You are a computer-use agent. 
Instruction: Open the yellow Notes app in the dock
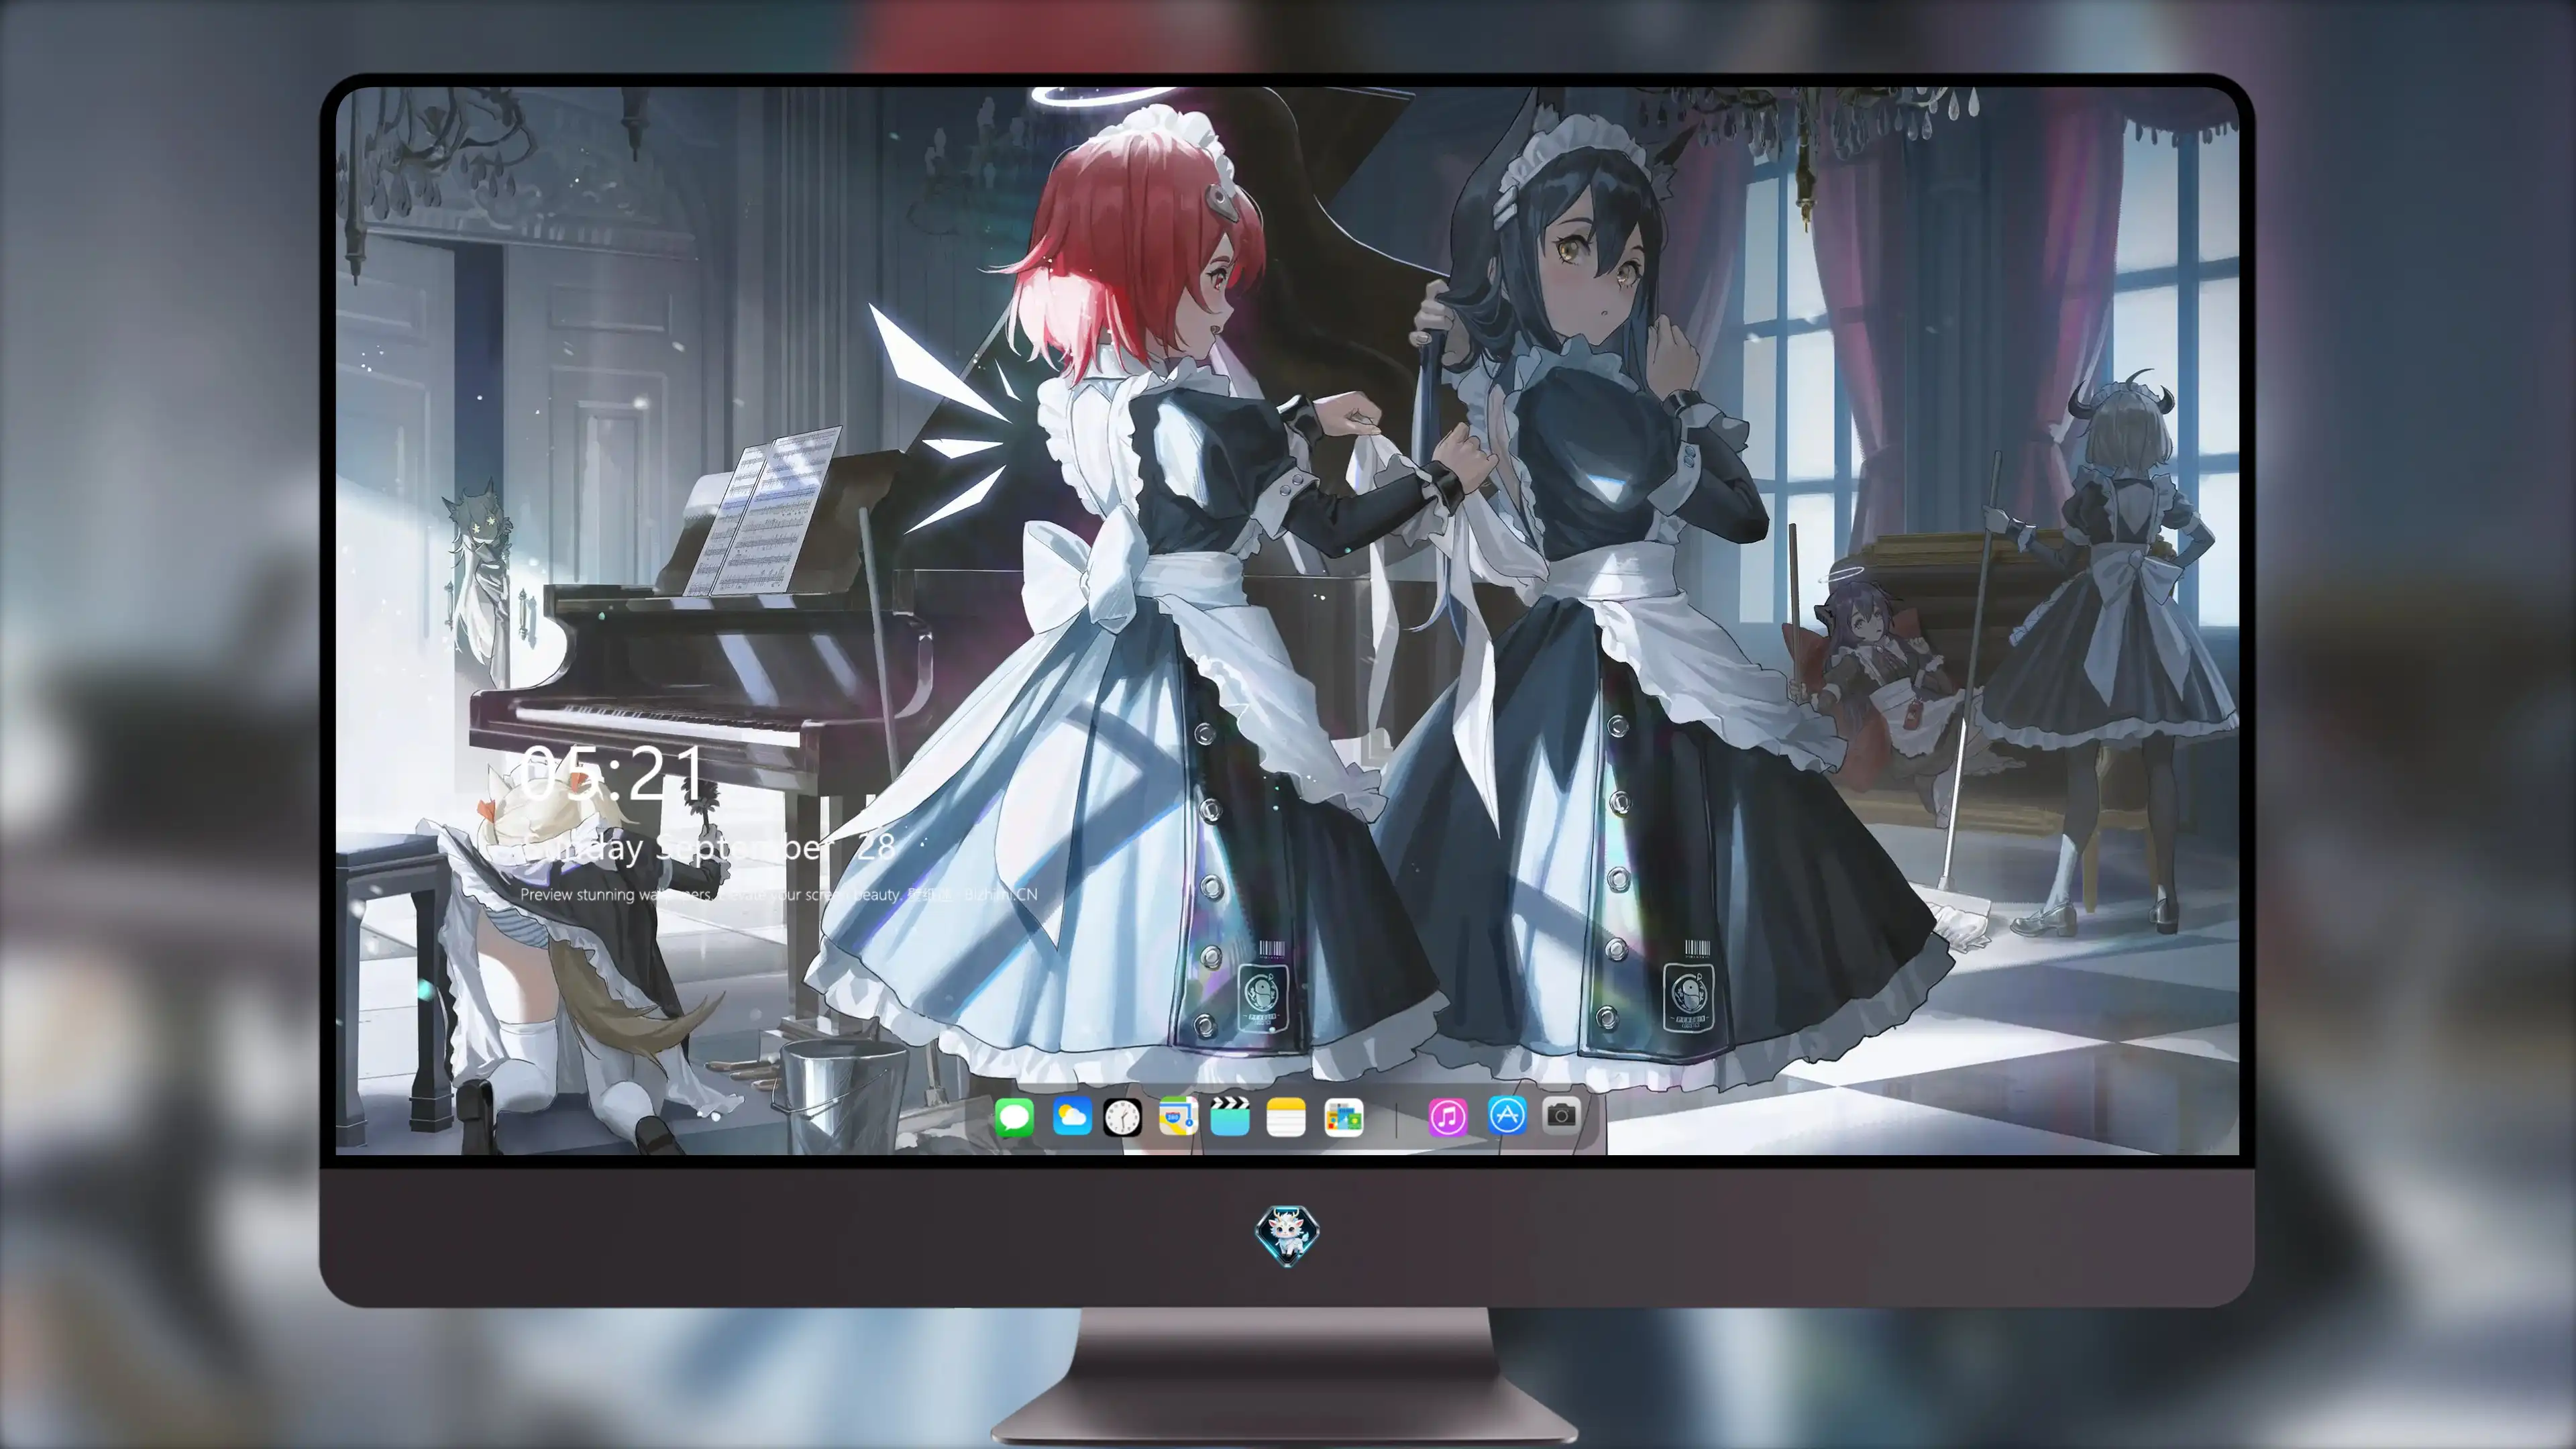coord(1286,1117)
